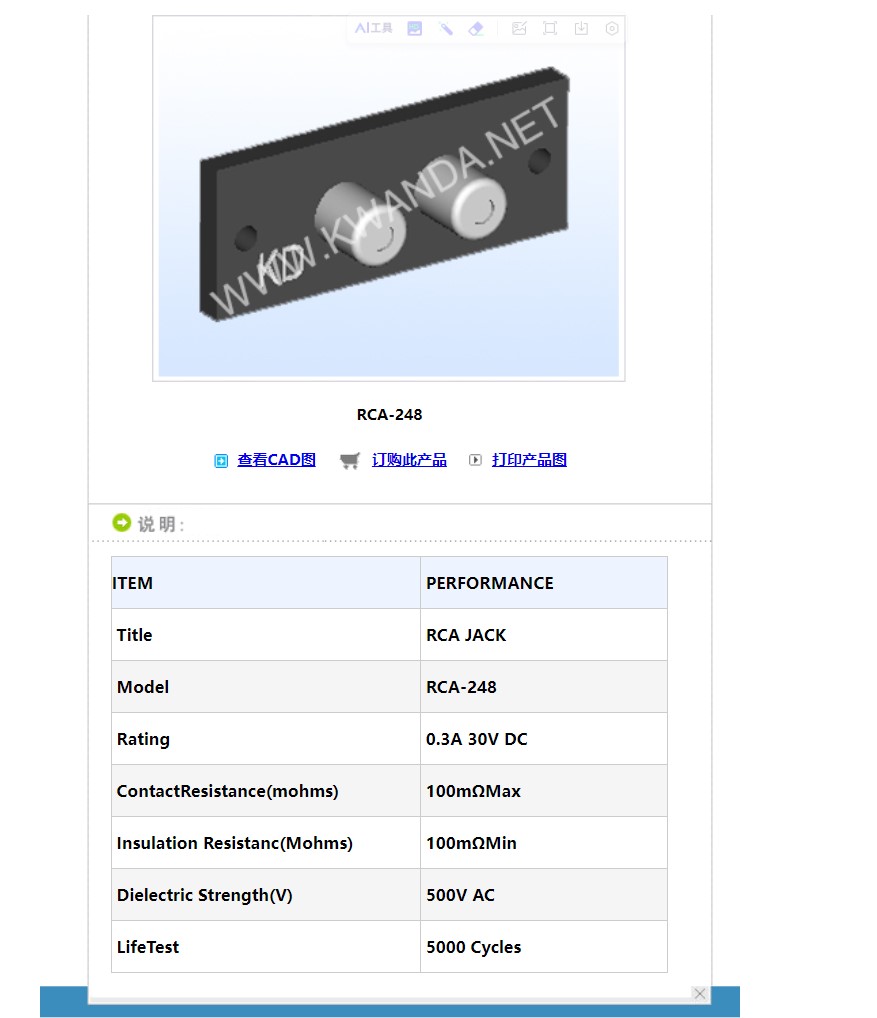Click the 100mΩMin value cell
The width and height of the screenshot is (877, 1018).
[544, 843]
